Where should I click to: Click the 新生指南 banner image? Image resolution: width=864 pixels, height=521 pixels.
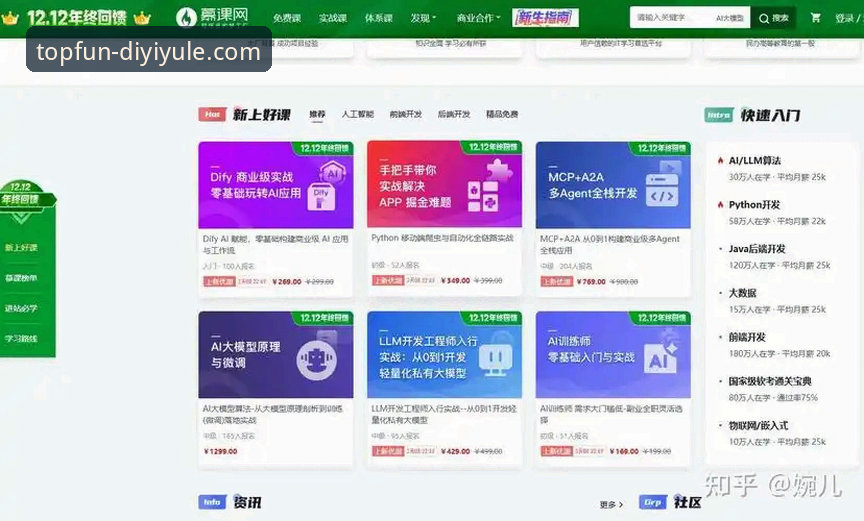pyautogui.click(x=545, y=18)
